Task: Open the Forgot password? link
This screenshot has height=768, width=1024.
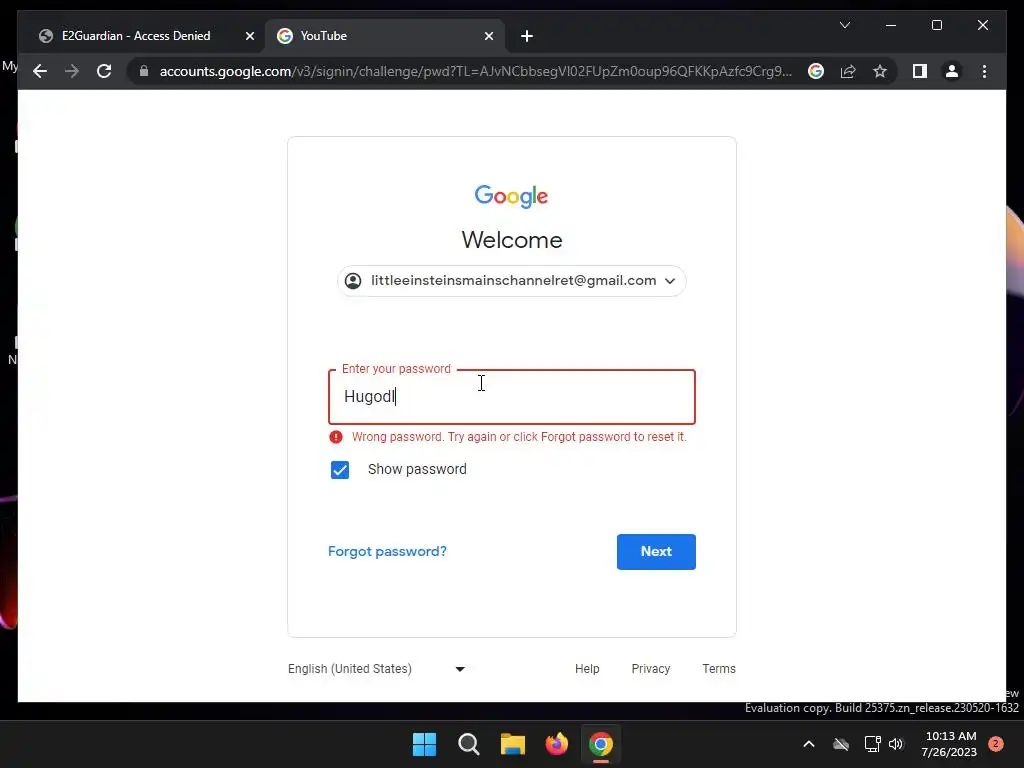Action: (387, 551)
